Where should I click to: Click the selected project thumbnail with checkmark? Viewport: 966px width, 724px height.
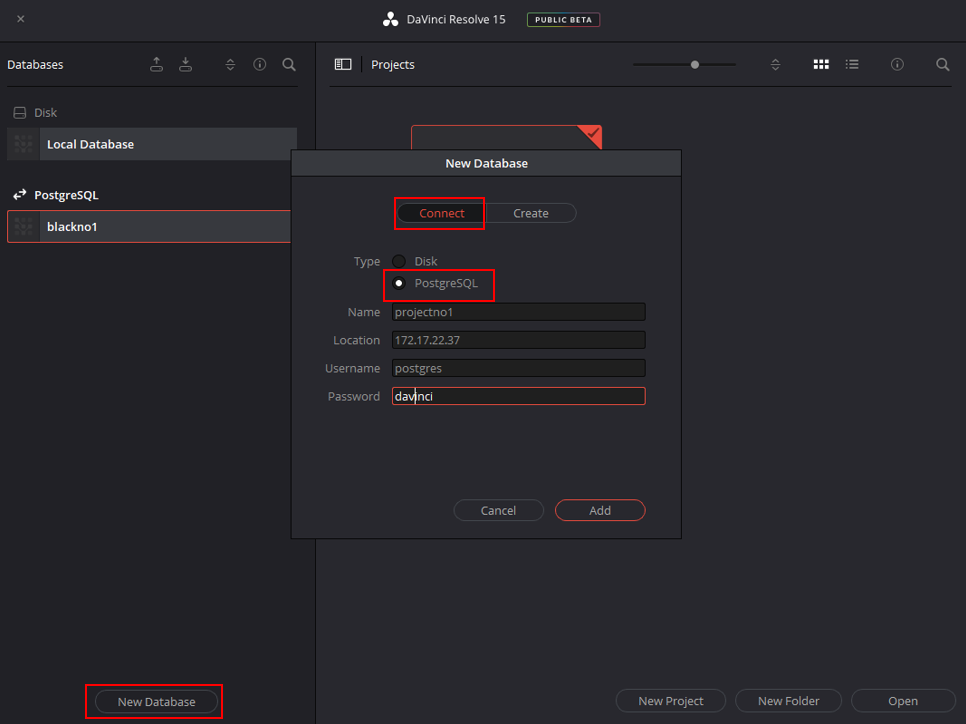[x=506, y=137]
